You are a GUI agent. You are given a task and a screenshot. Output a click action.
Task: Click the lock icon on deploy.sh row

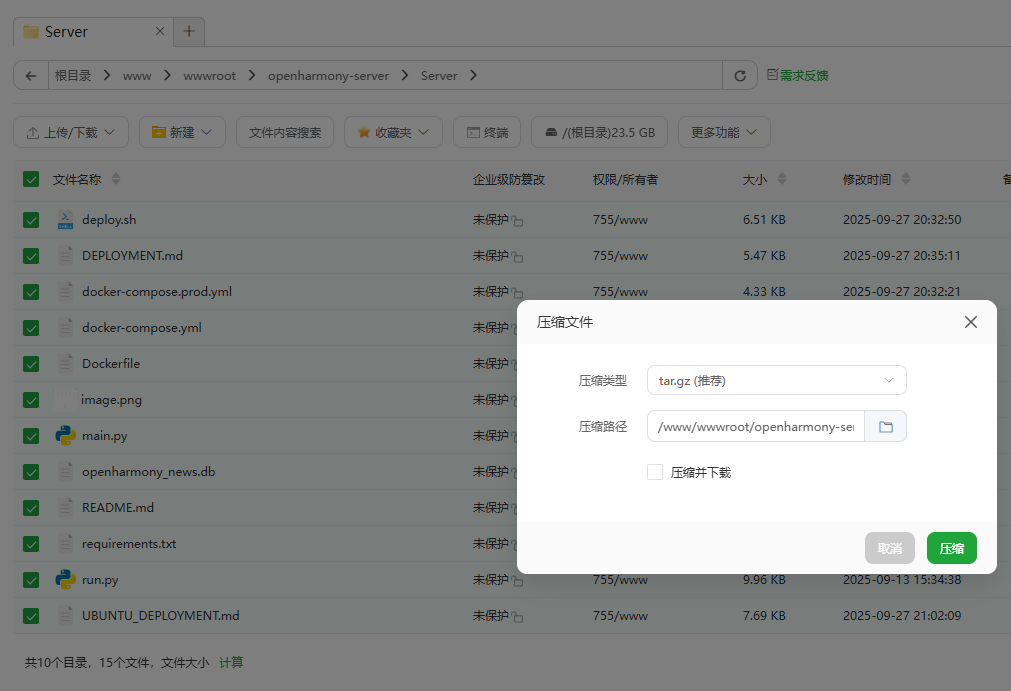[x=518, y=221]
